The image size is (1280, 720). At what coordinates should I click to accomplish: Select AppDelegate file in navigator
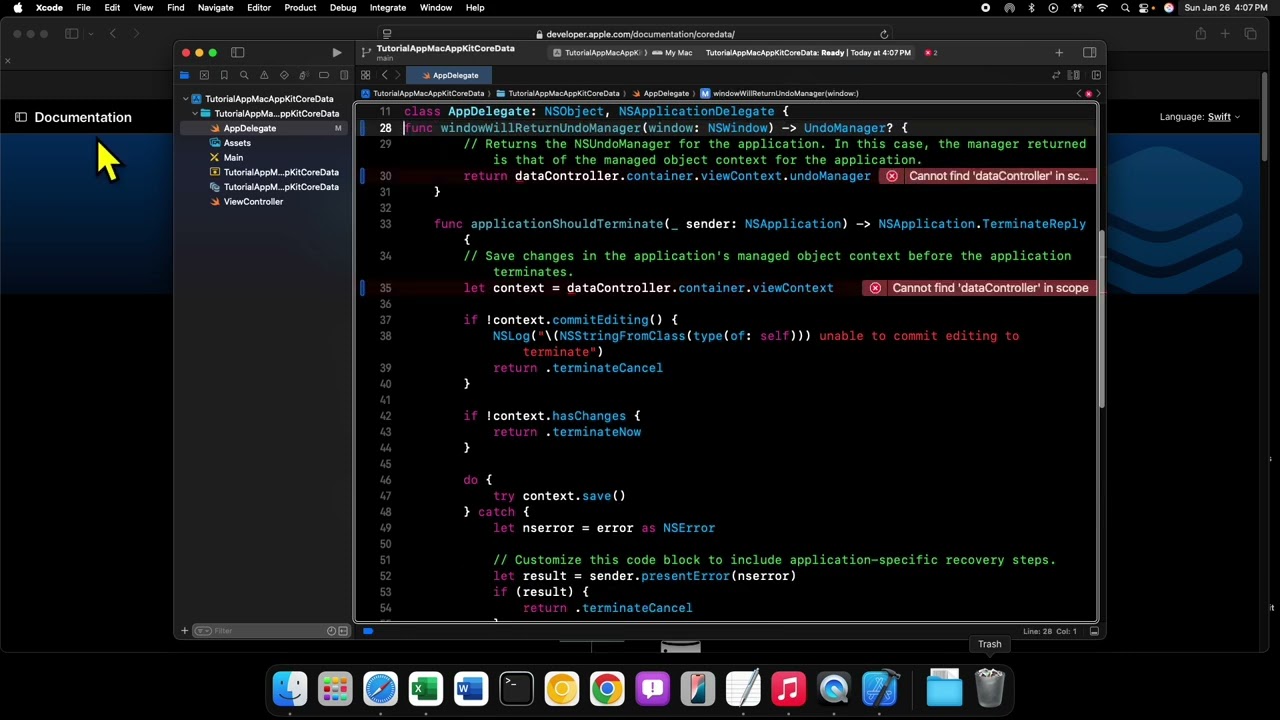click(x=250, y=128)
